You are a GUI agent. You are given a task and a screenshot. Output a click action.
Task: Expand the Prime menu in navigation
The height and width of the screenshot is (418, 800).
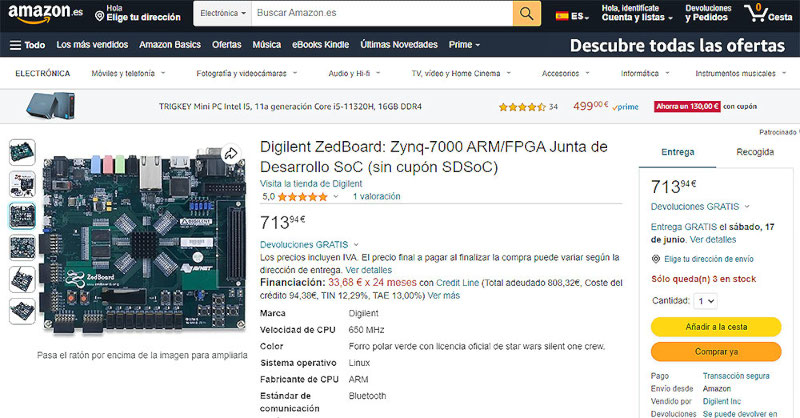click(x=464, y=45)
